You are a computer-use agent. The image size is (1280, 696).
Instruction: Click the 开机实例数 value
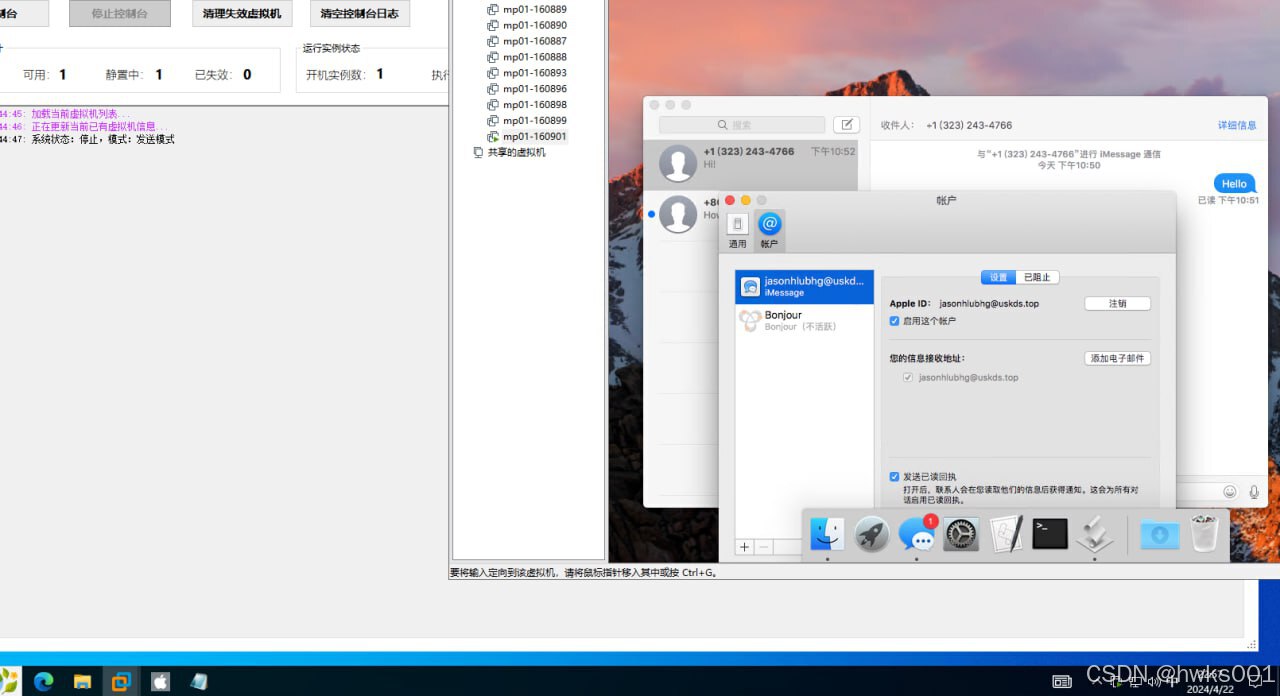380,74
